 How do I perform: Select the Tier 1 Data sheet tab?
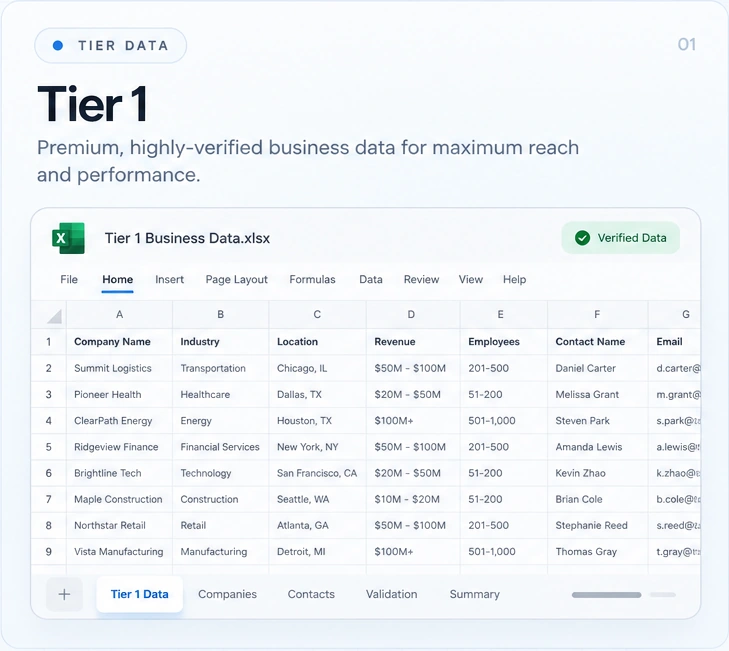139,594
